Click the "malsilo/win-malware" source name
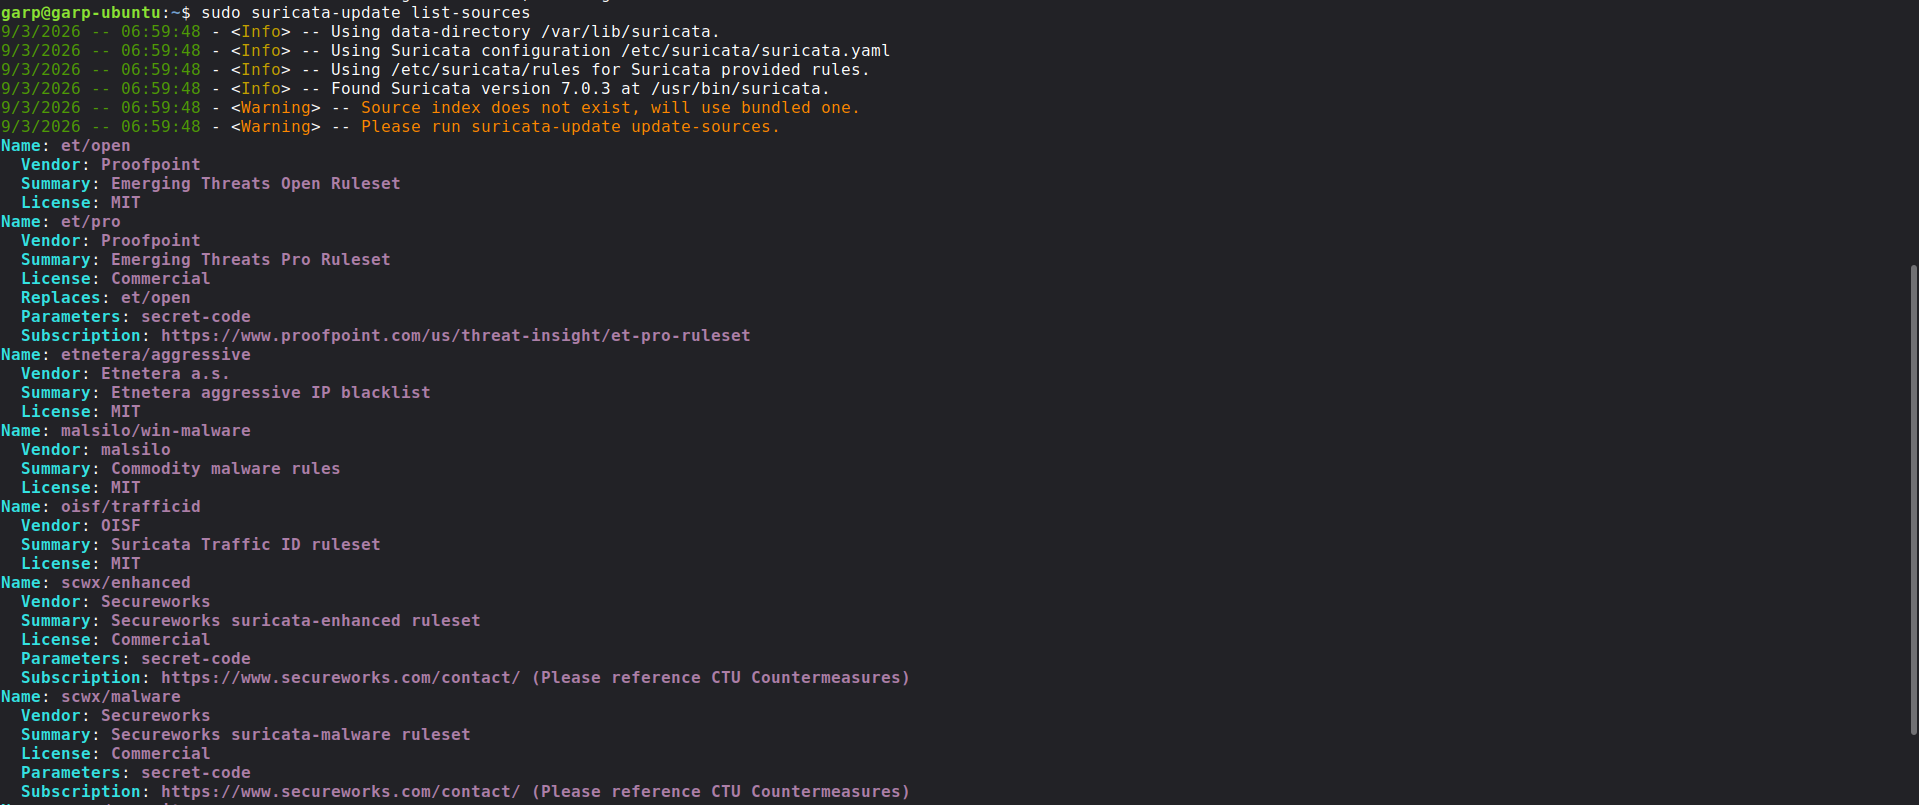This screenshot has width=1919, height=805. pyautogui.click(x=155, y=431)
